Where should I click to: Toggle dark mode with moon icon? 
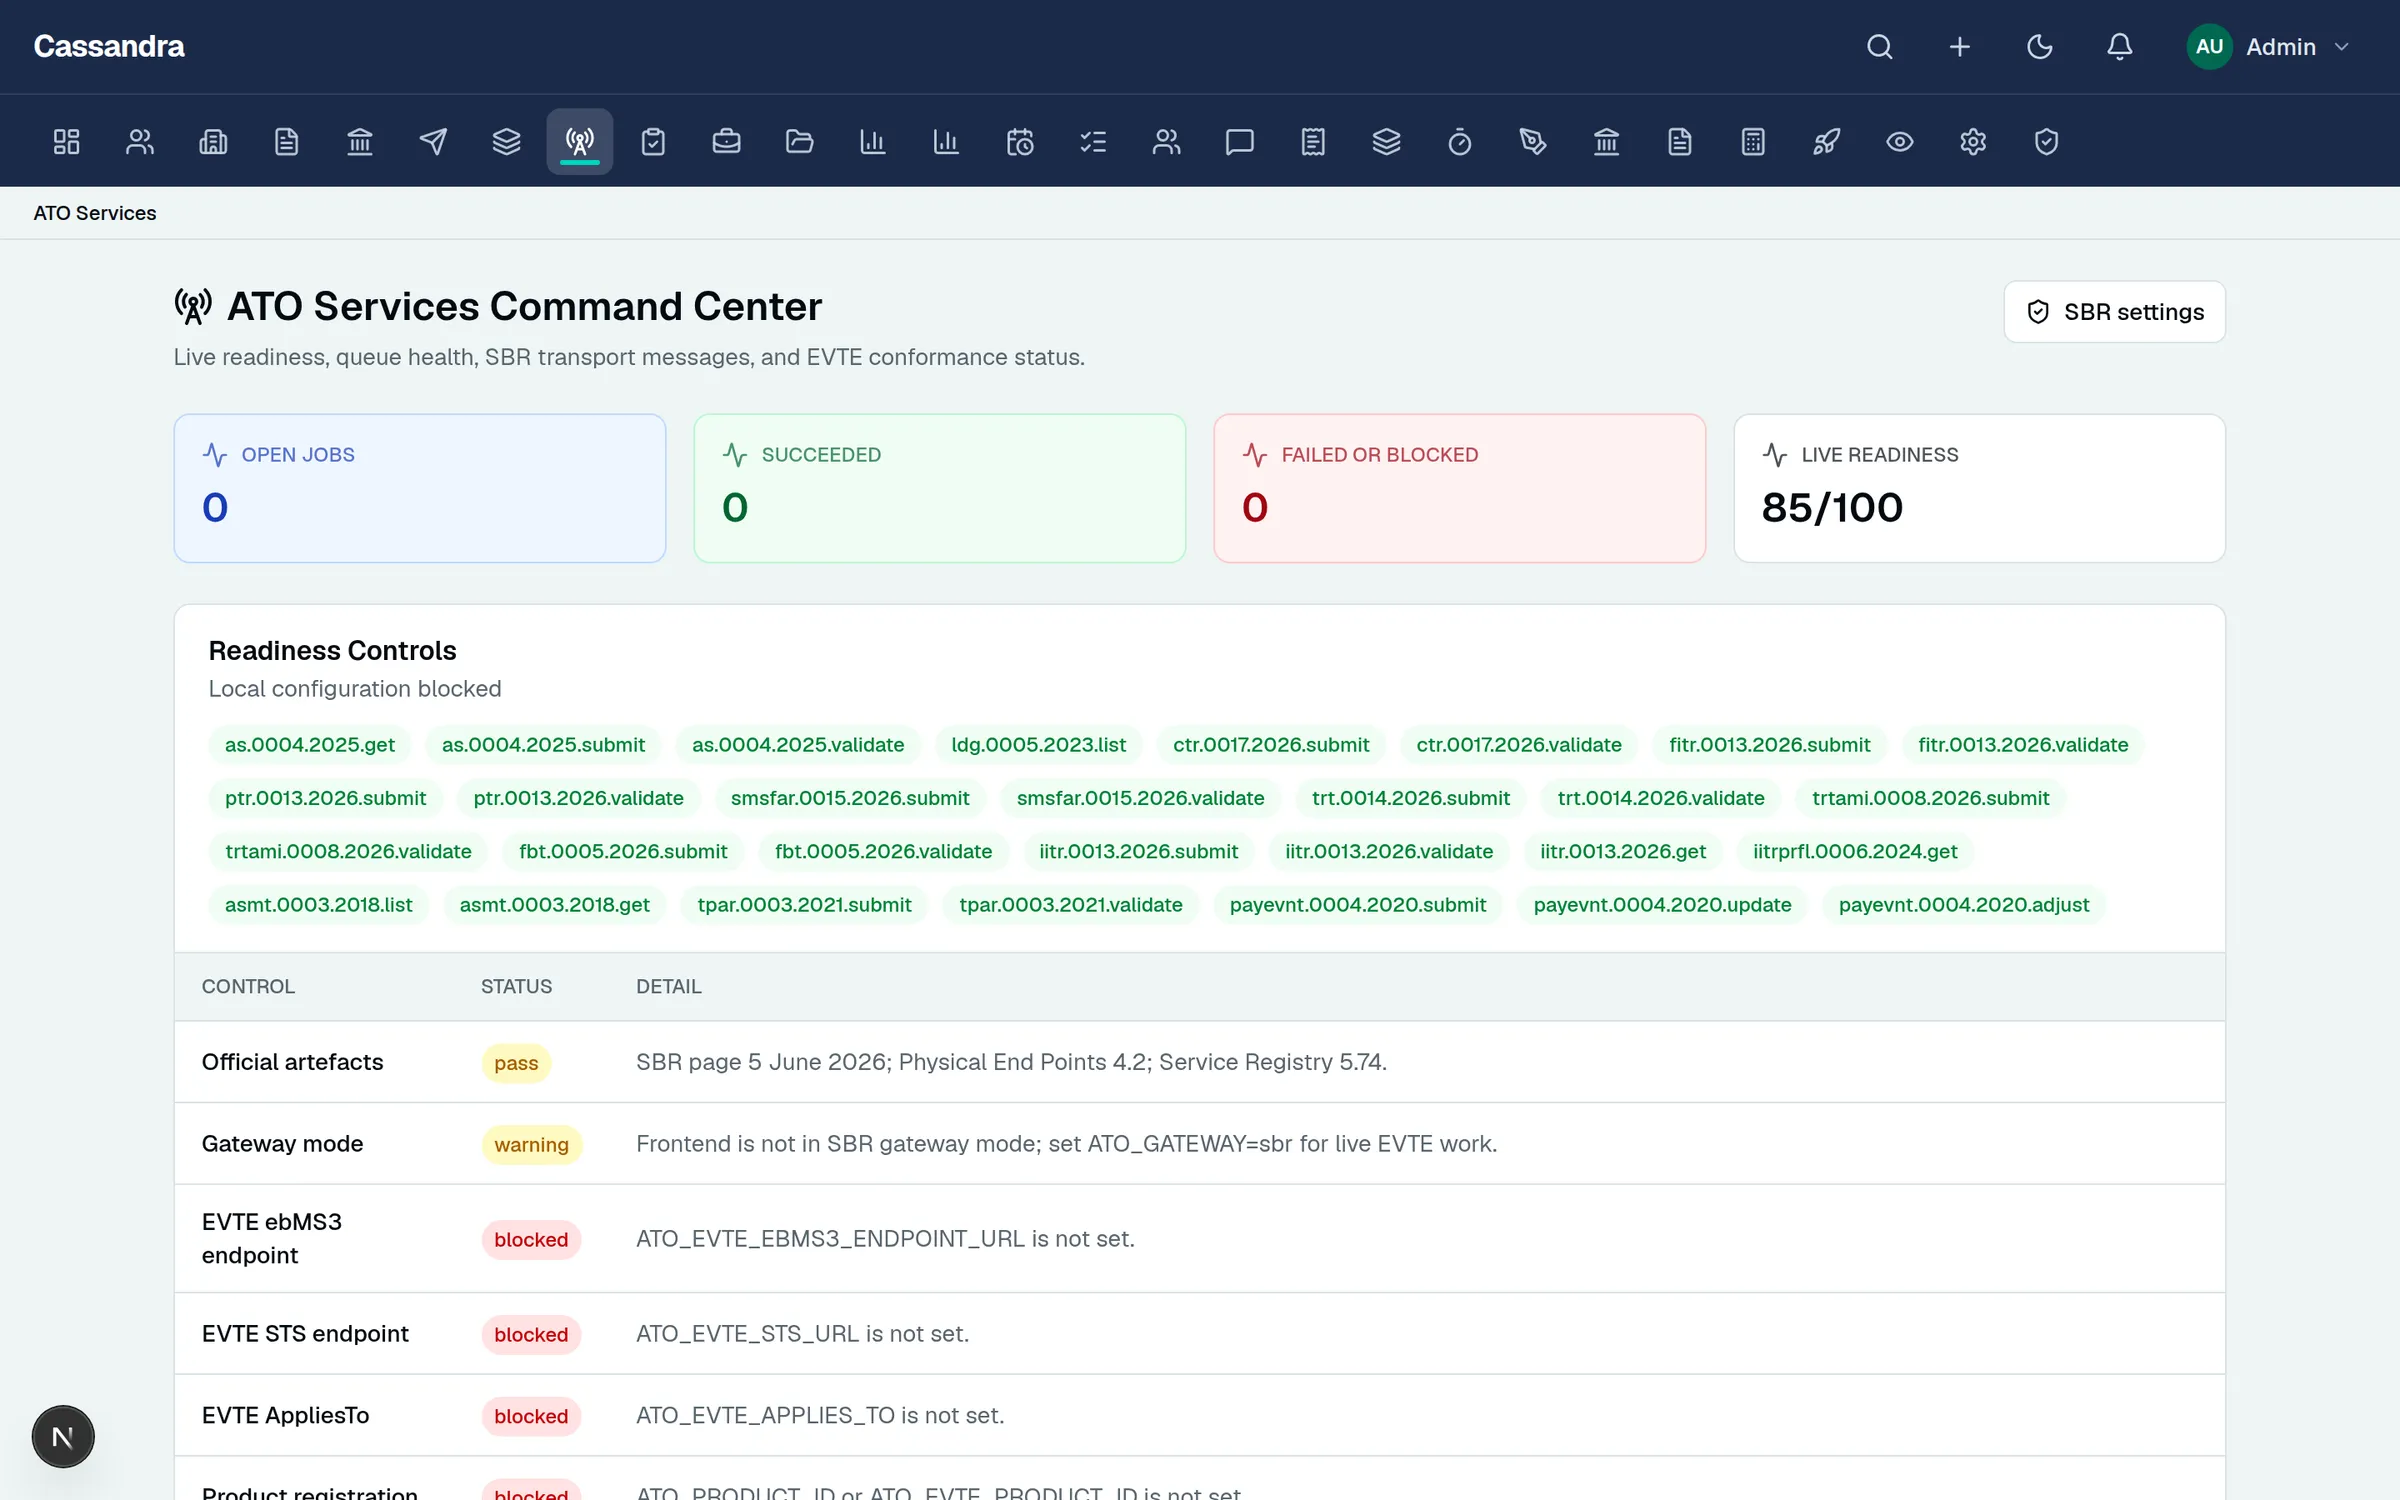pos(2040,47)
